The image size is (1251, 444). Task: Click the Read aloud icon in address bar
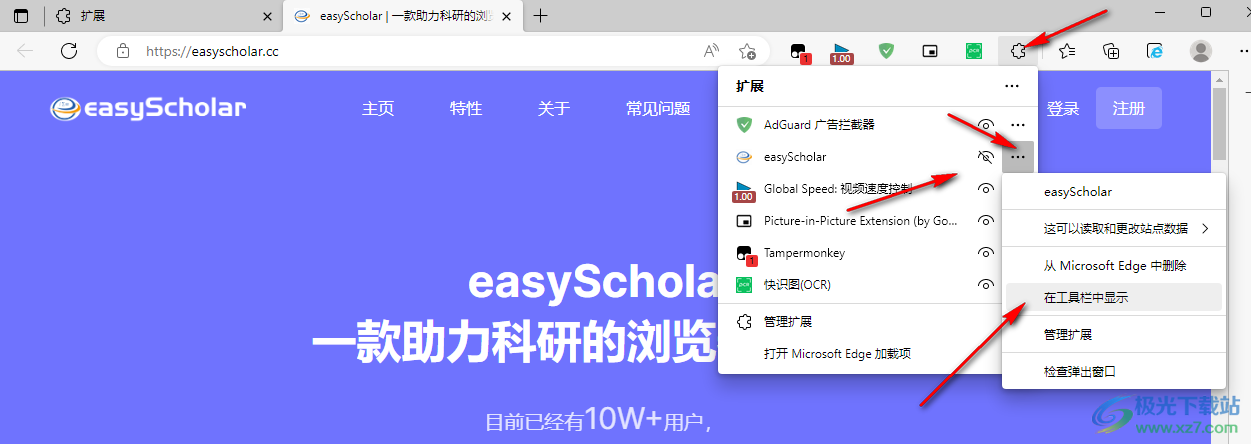711,51
